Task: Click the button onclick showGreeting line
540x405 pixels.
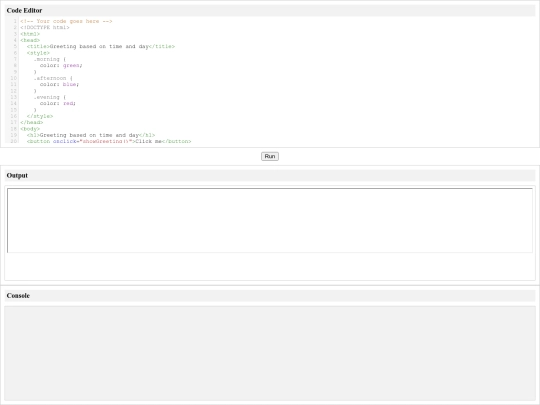Action: (x=109, y=141)
